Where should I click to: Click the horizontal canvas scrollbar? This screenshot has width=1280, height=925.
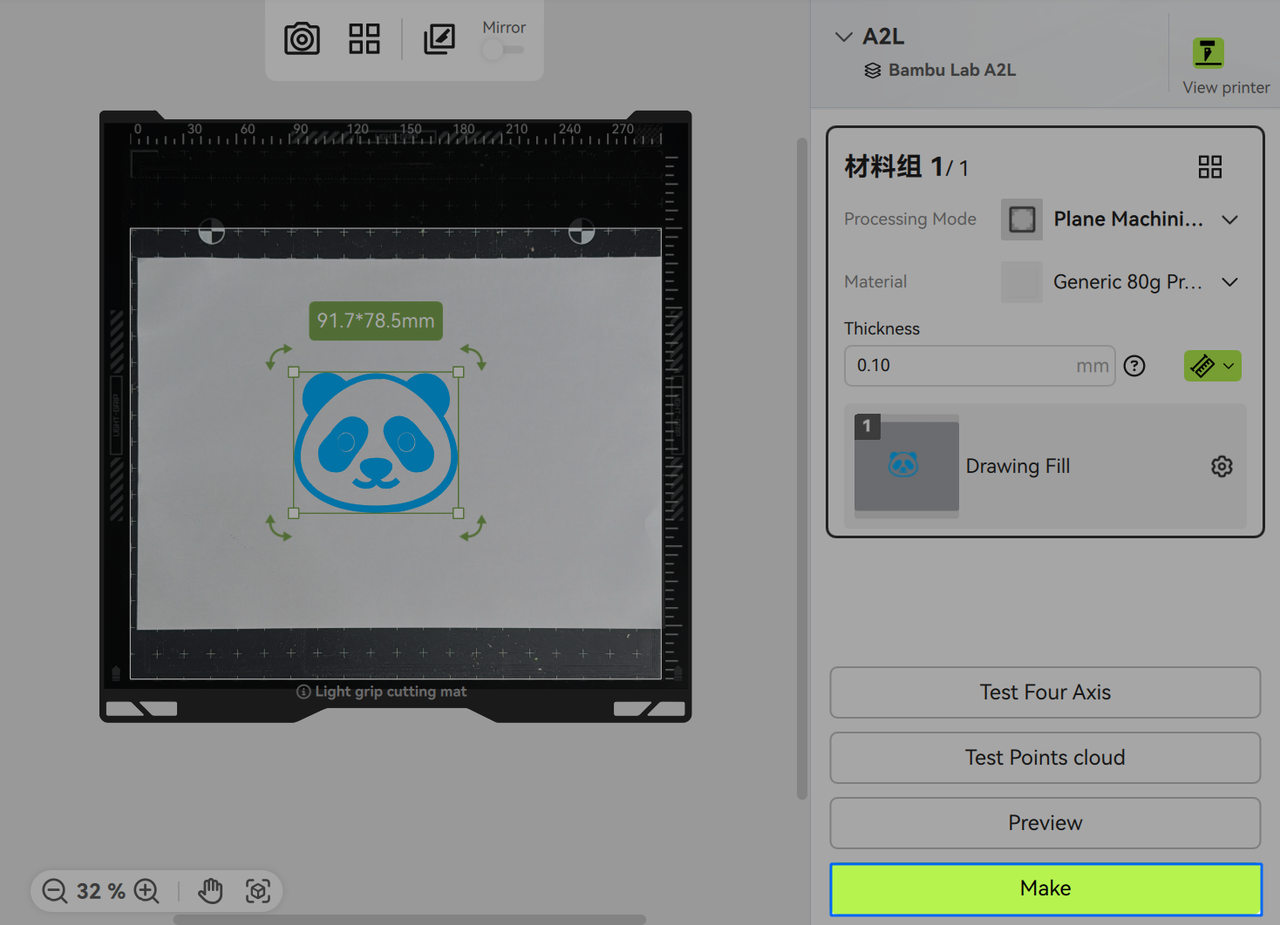point(410,919)
